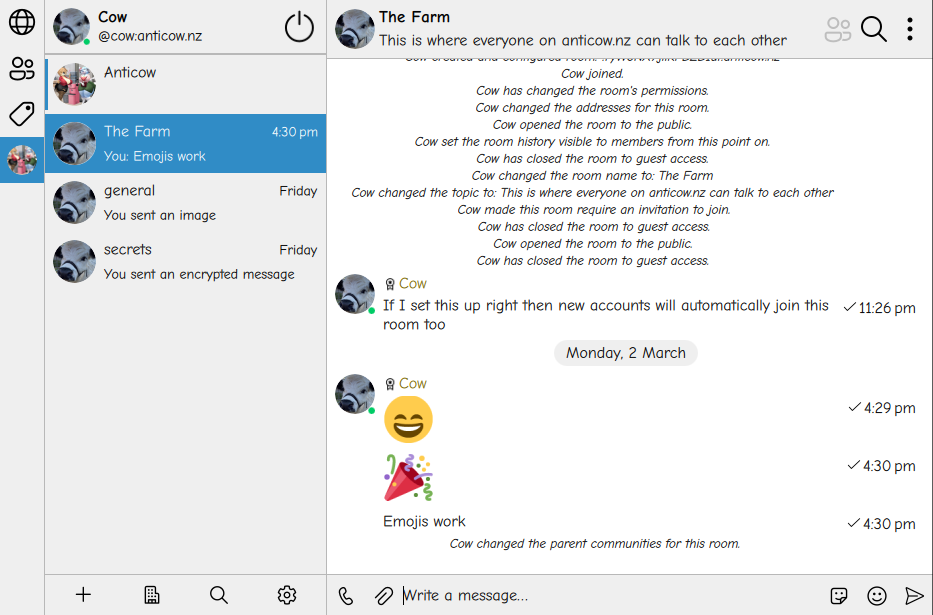Show room members icon in header
The width and height of the screenshot is (933, 615).
[838, 29]
